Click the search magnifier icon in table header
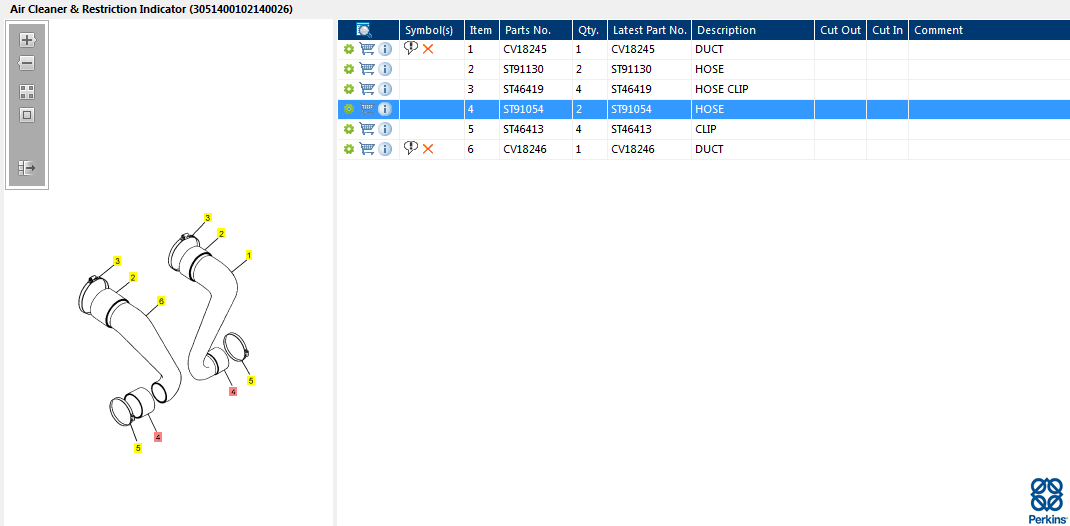Image resolution: width=1070 pixels, height=526 pixels. click(364, 30)
